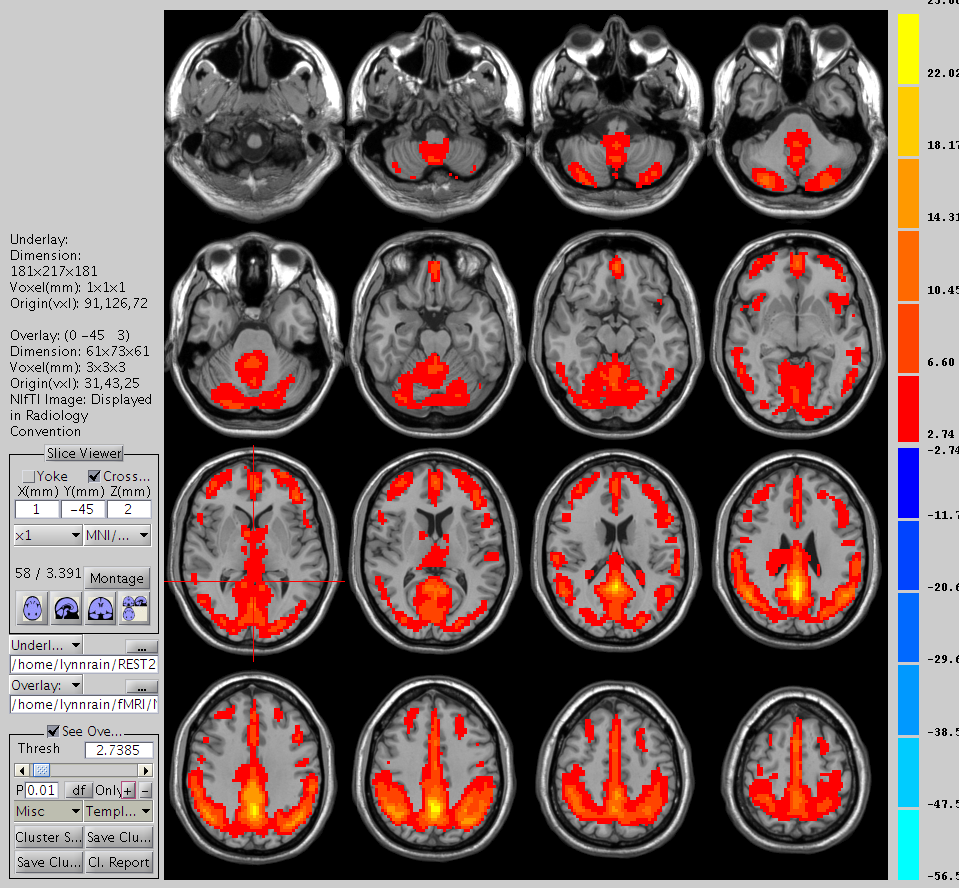Click the brain slice showing the red crosshair
959x888 pixels.
254,552
